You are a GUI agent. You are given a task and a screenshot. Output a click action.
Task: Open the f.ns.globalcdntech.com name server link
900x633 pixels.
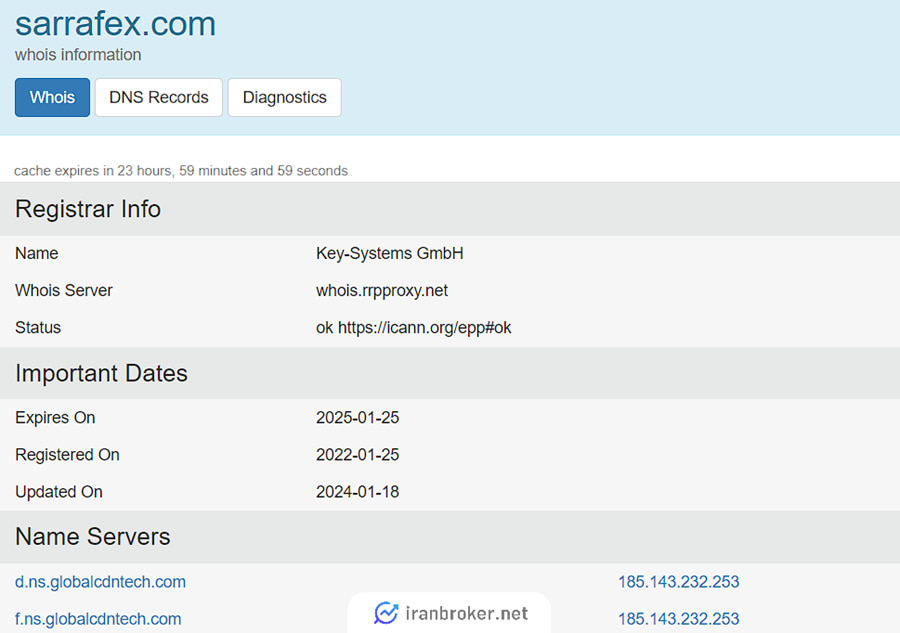[x=98, y=619]
